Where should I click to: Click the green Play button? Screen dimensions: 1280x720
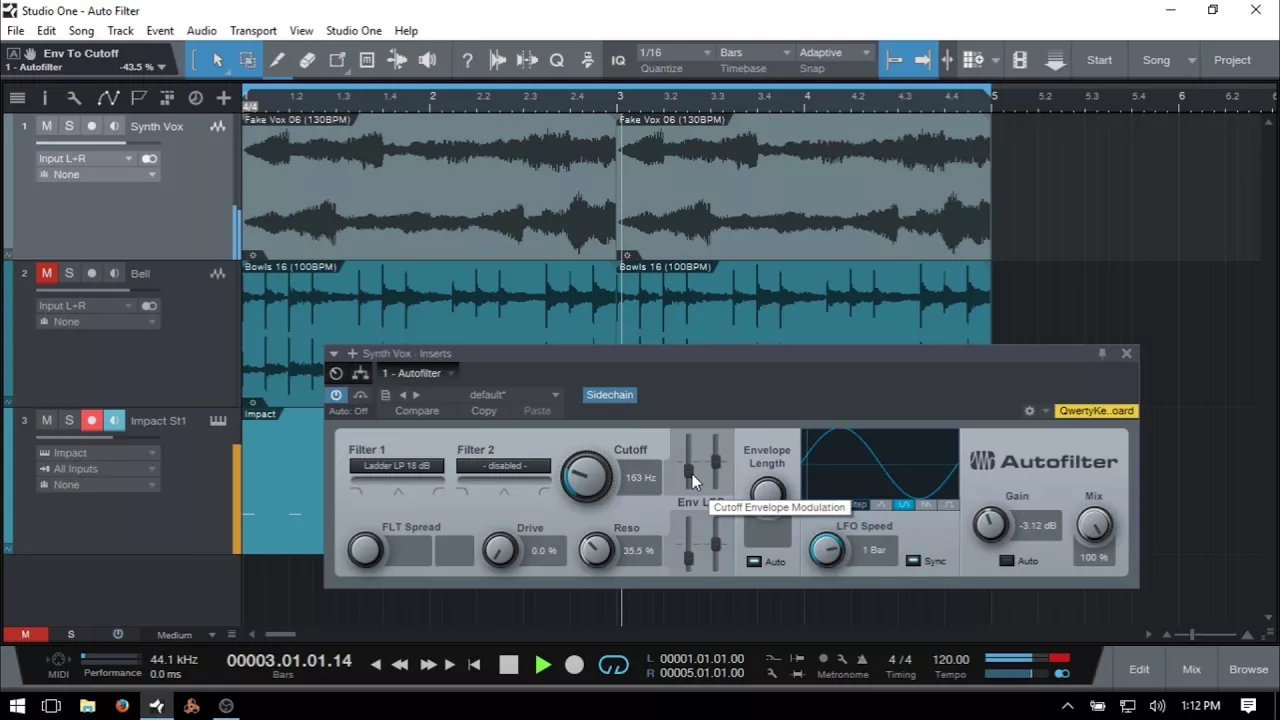(x=543, y=665)
